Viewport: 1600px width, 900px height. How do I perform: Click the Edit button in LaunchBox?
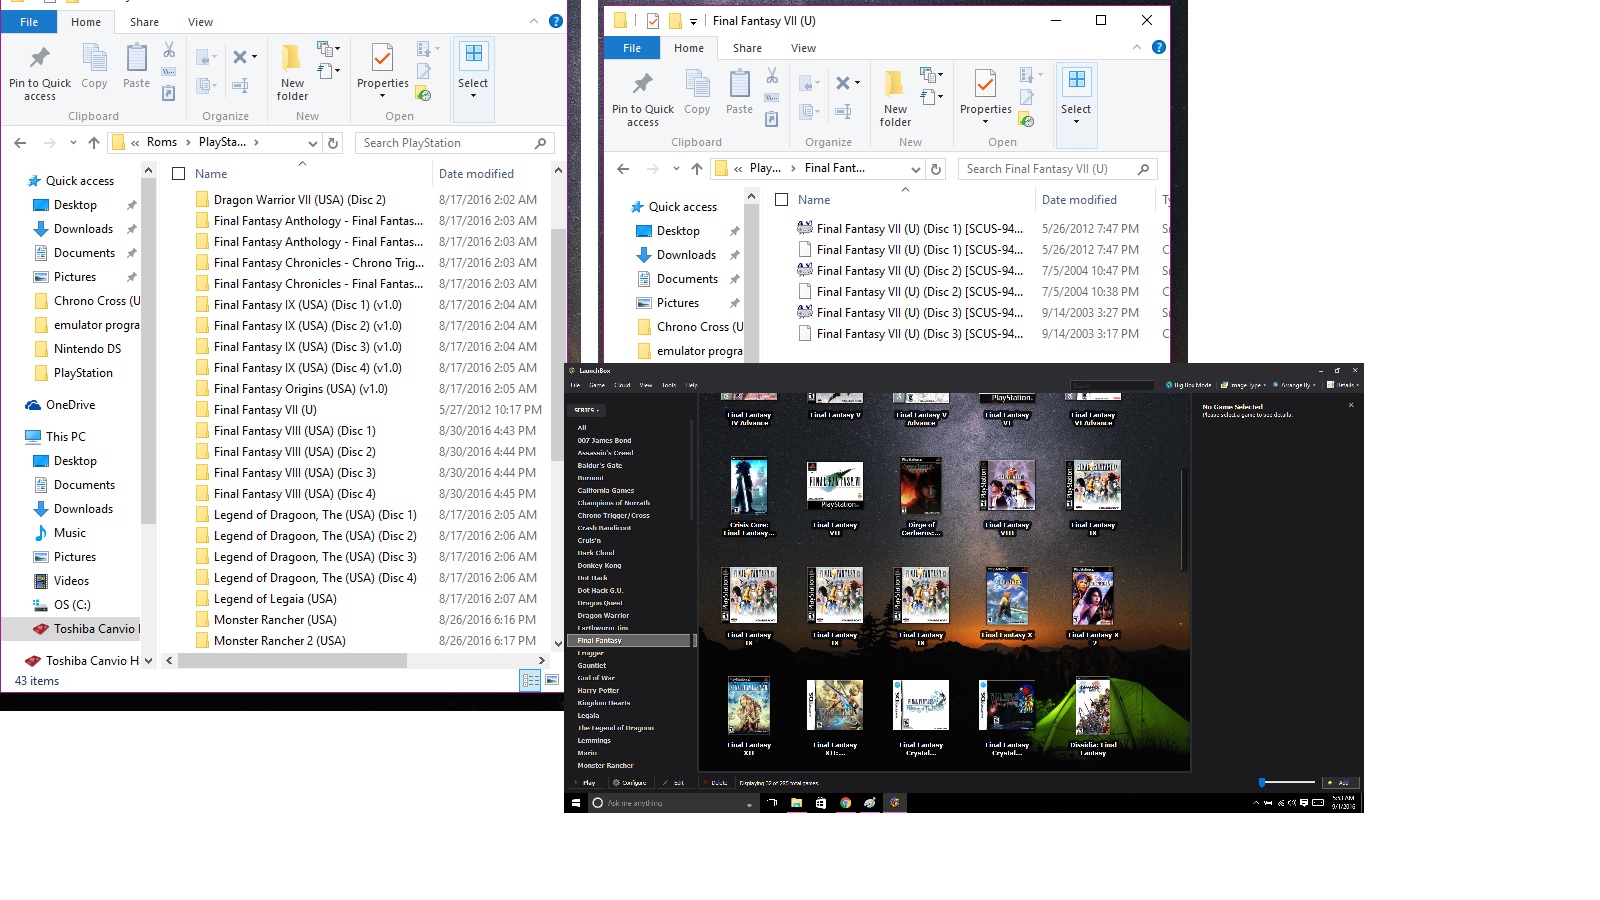pos(676,783)
